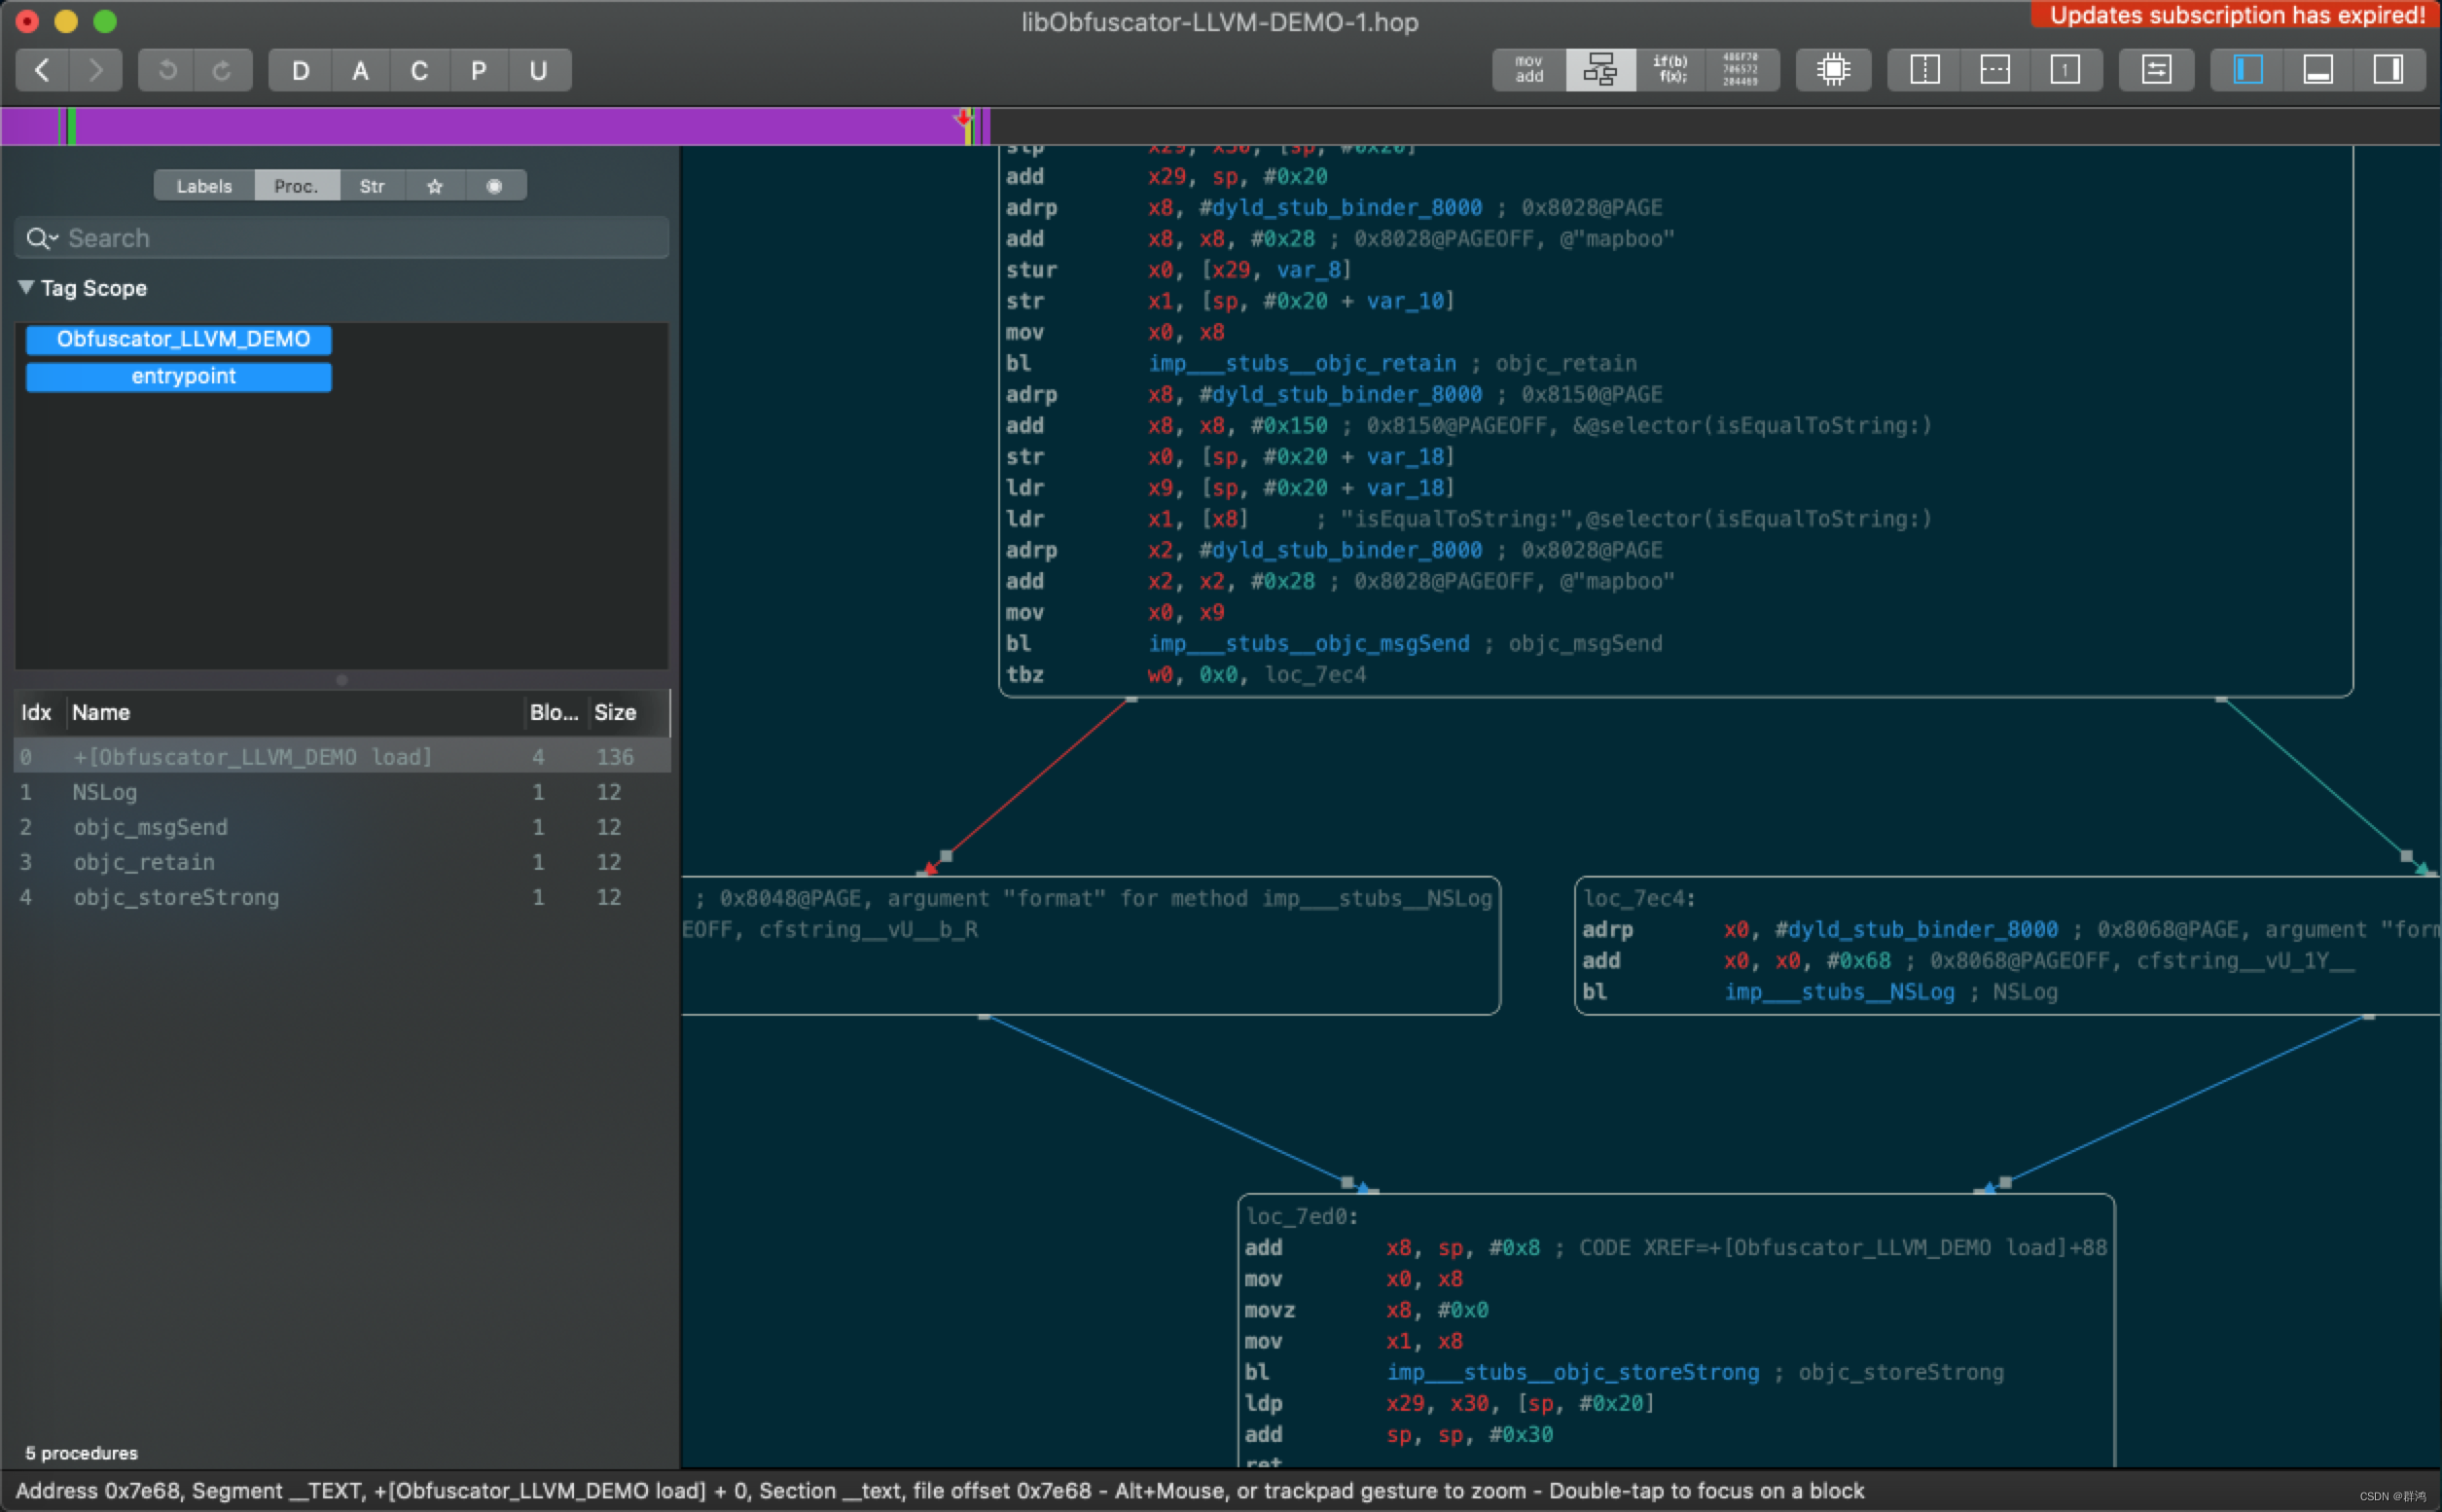This screenshot has width=2442, height=1512.
Task: Open the search options magnifier dropdown
Action: pos(42,239)
